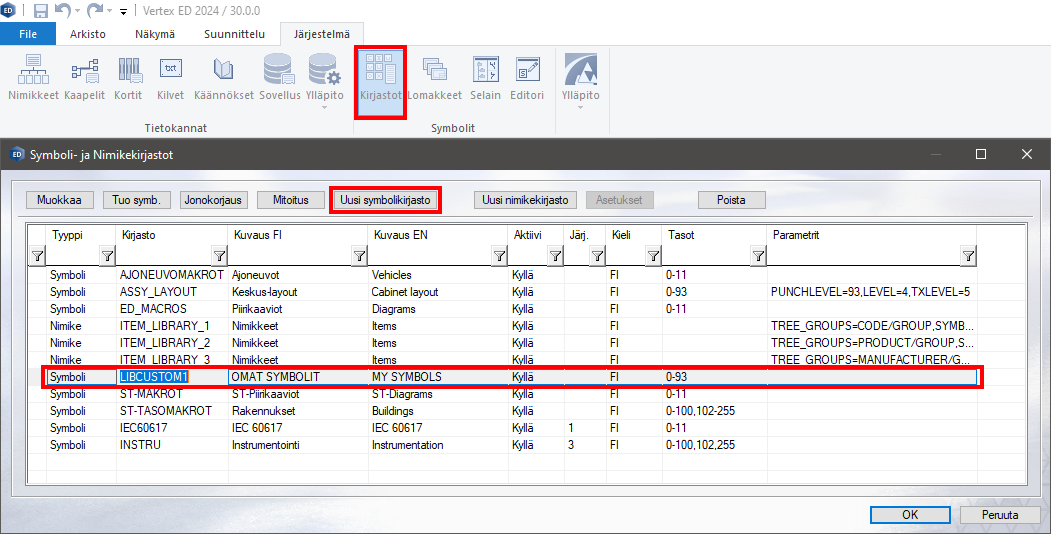Click the Uusi symbolikirjasto button

(385, 200)
